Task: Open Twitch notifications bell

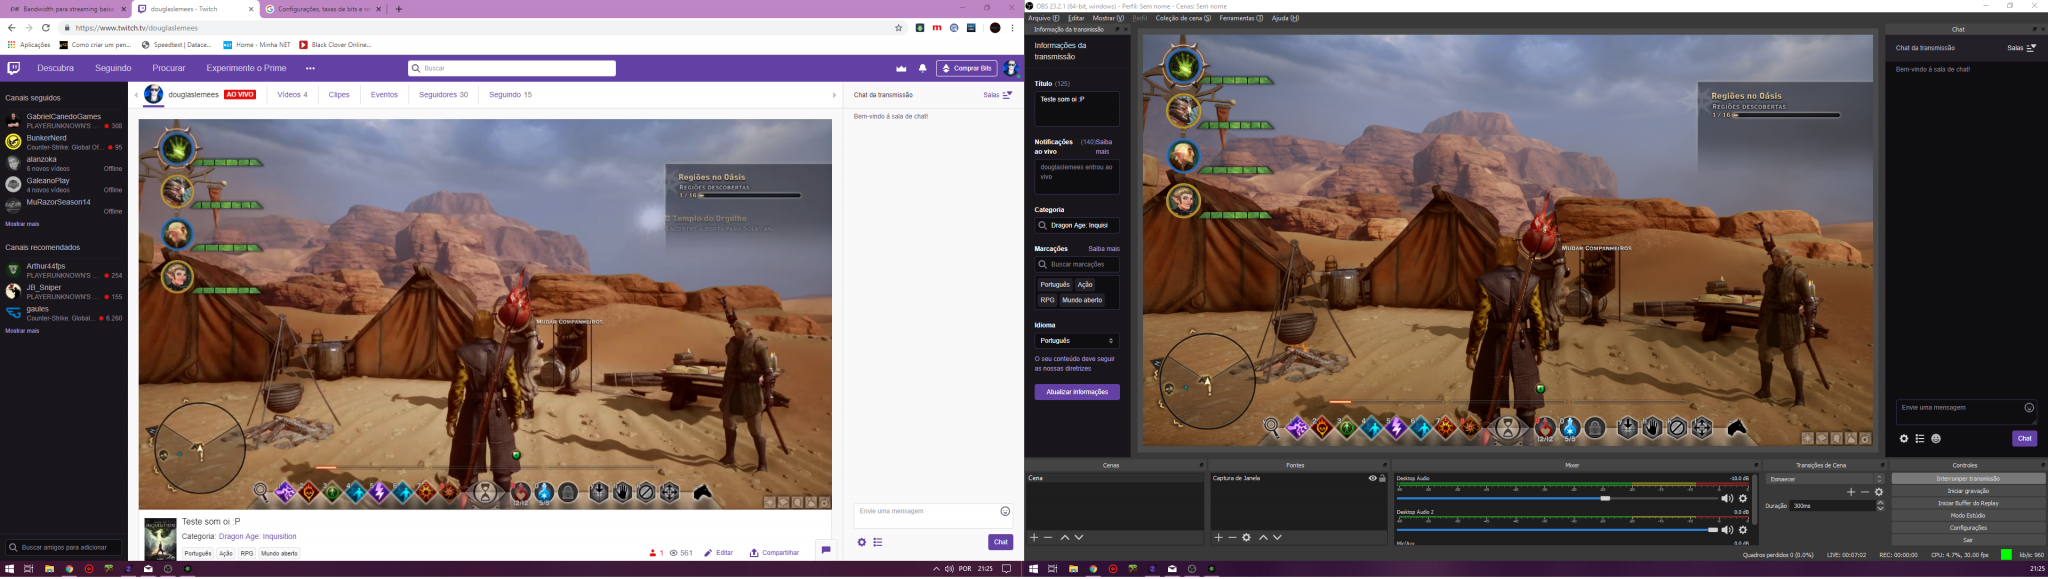Action: pyautogui.click(x=922, y=68)
